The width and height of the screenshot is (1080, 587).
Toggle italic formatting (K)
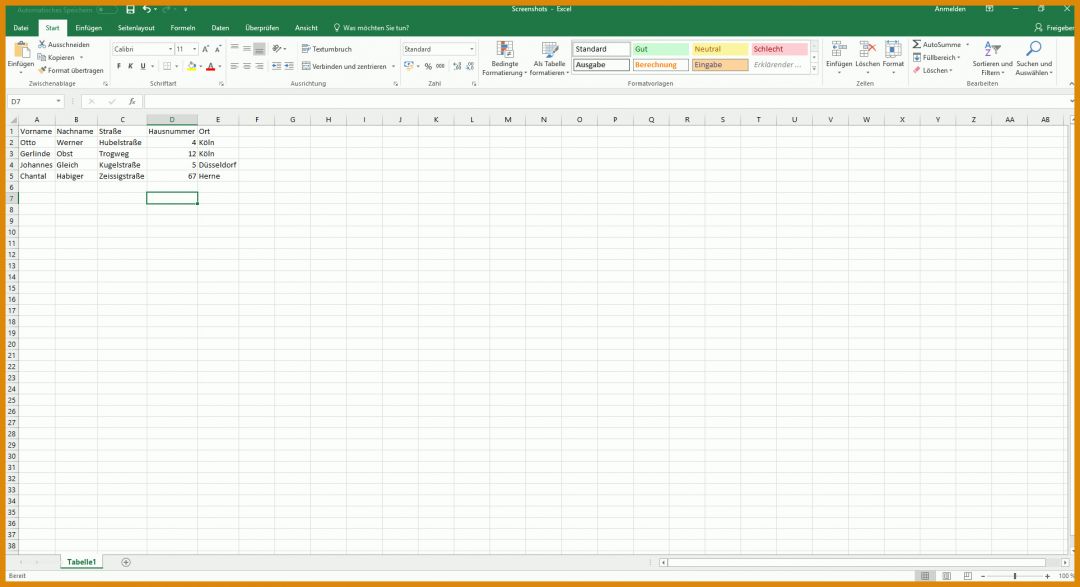click(130, 67)
